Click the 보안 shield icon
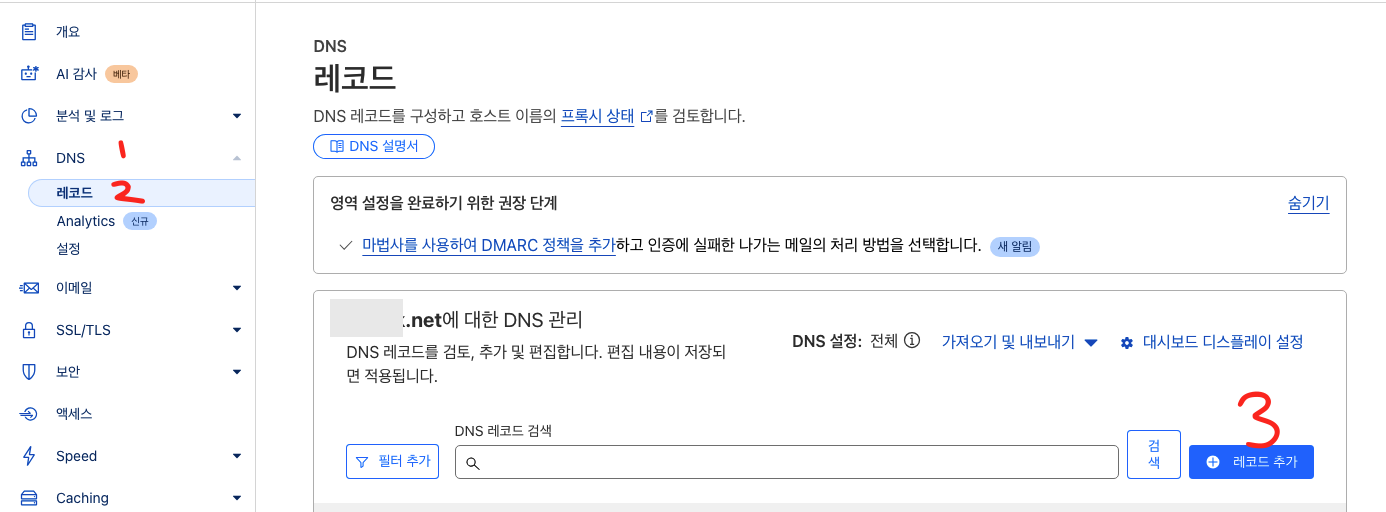 tap(29, 372)
